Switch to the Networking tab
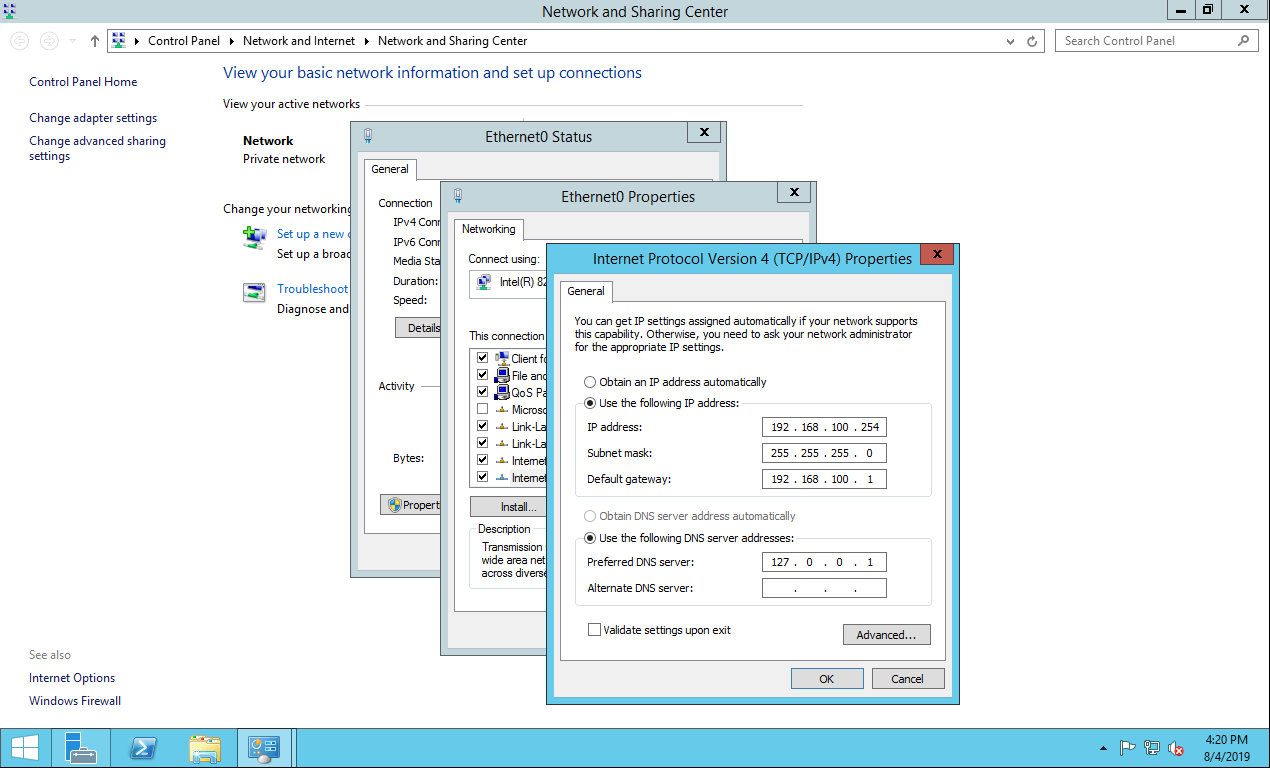The width and height of the screenshot is (1270, 768). tap(488, 229)
